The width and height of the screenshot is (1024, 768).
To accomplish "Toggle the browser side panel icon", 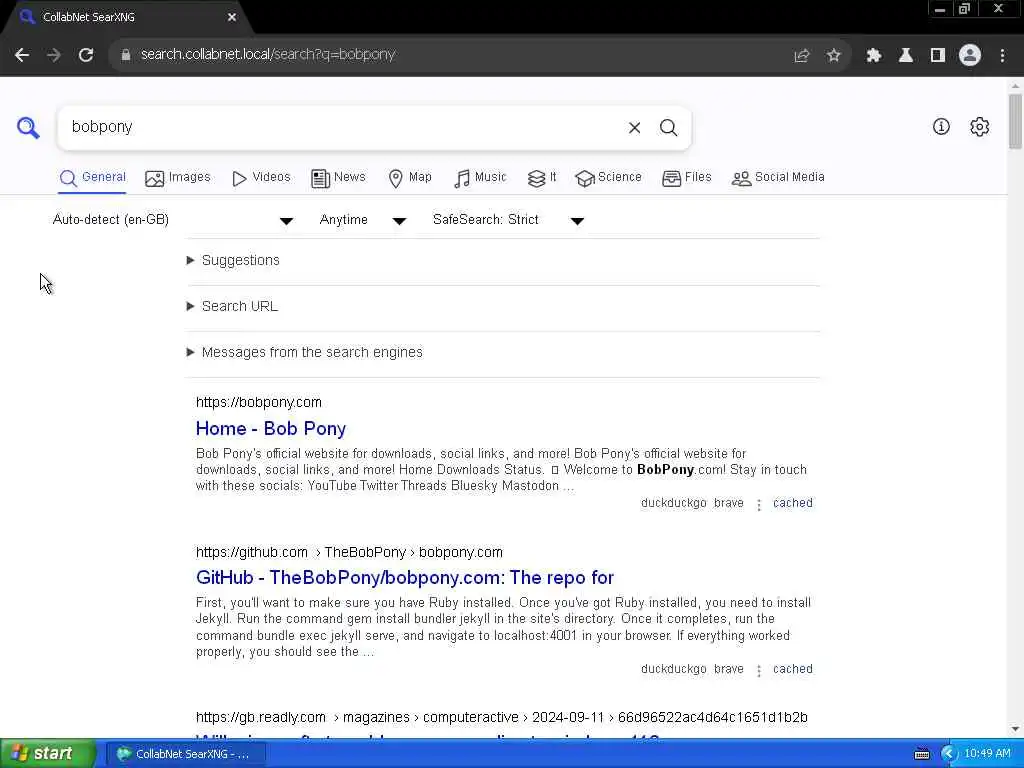I will coord(938,56).
